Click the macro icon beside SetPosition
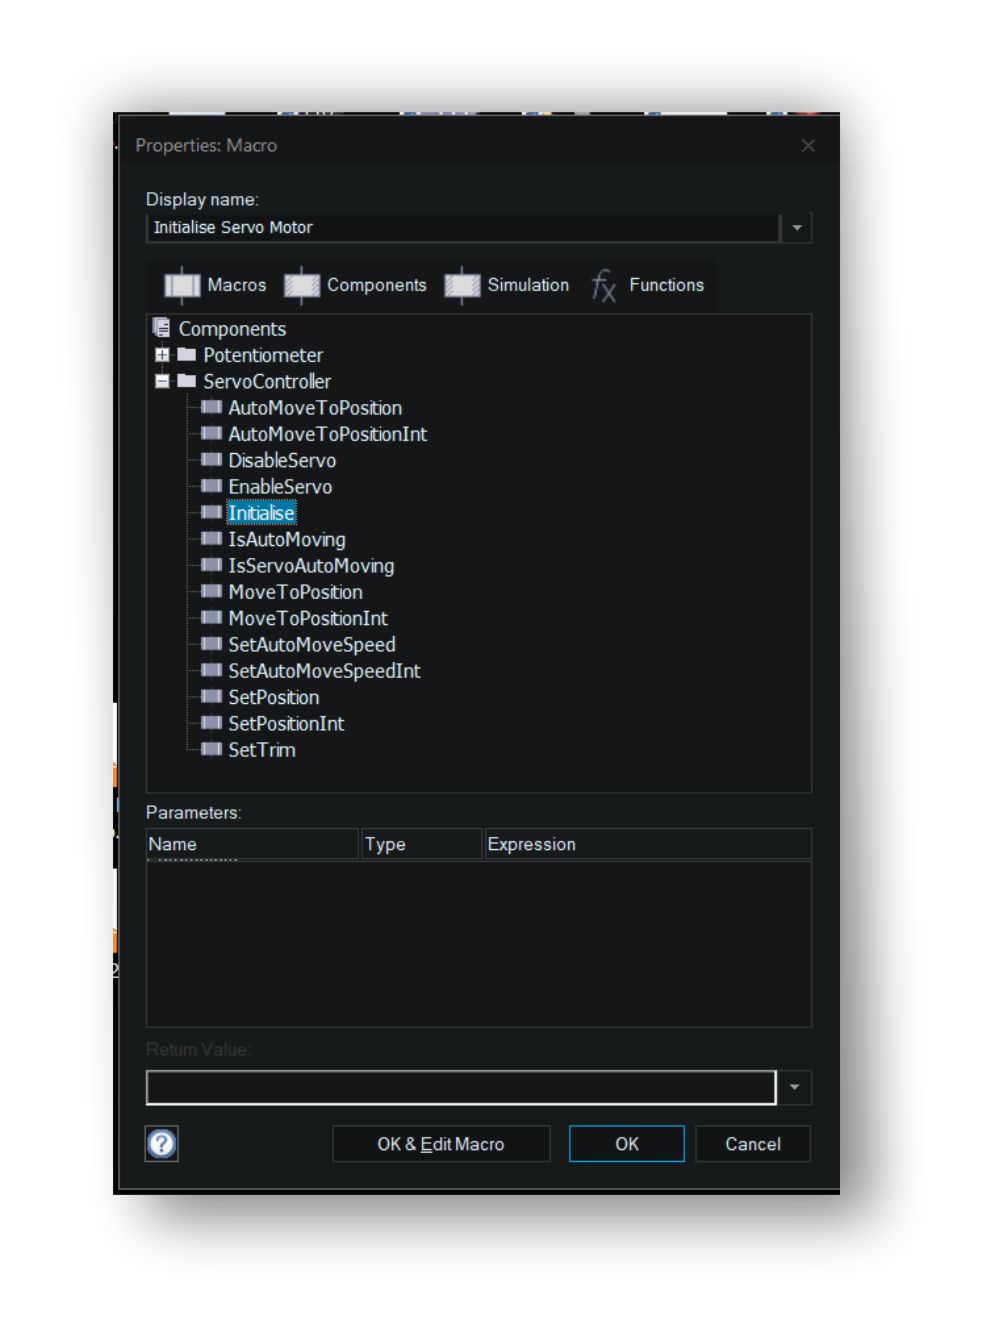This screenshot has height=1330, width=987. [211, 696]
